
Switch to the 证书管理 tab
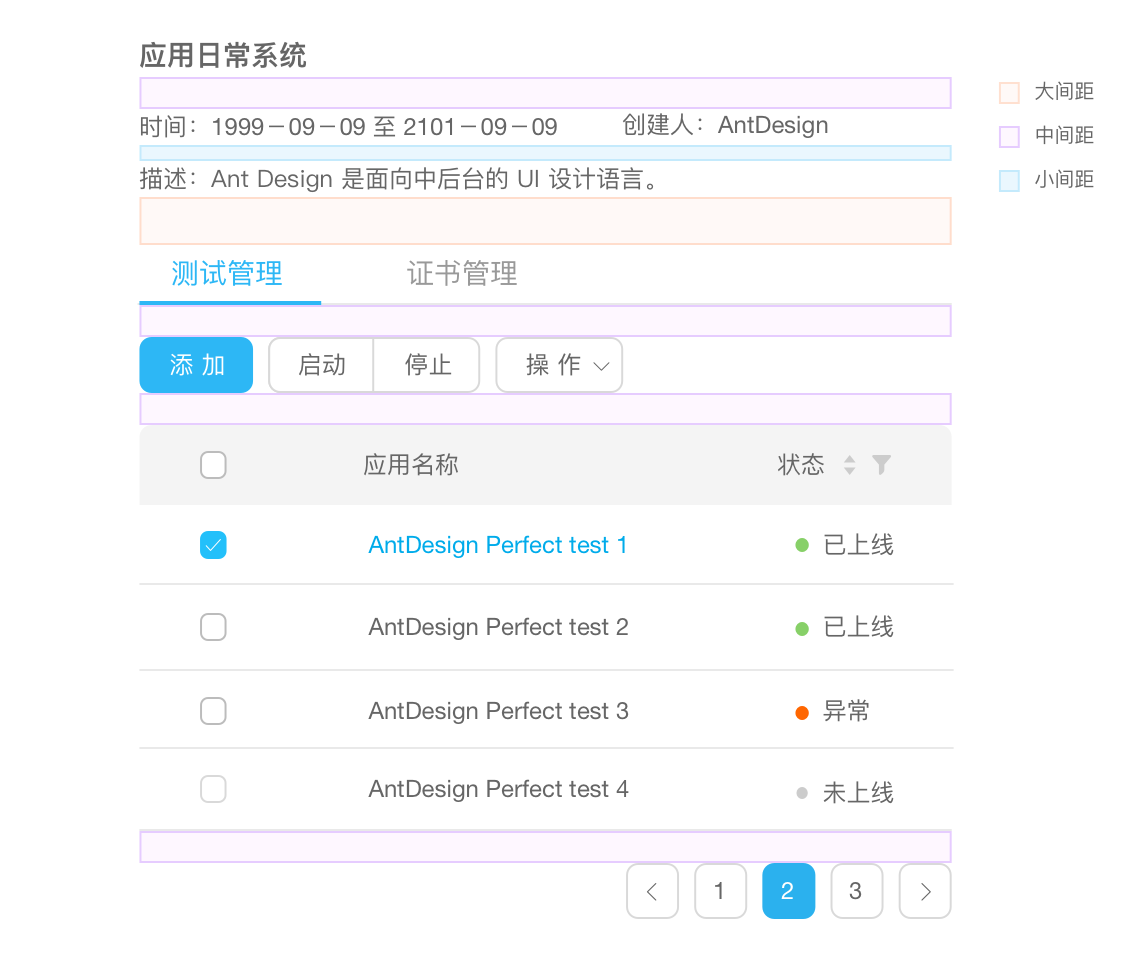pos(462,273)
